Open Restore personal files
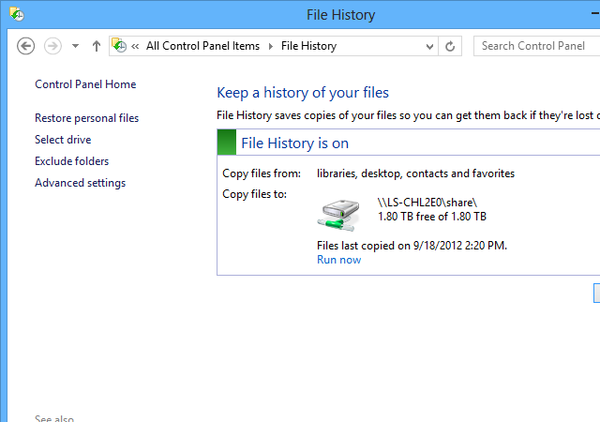600x422 pixels. (87, 118)
